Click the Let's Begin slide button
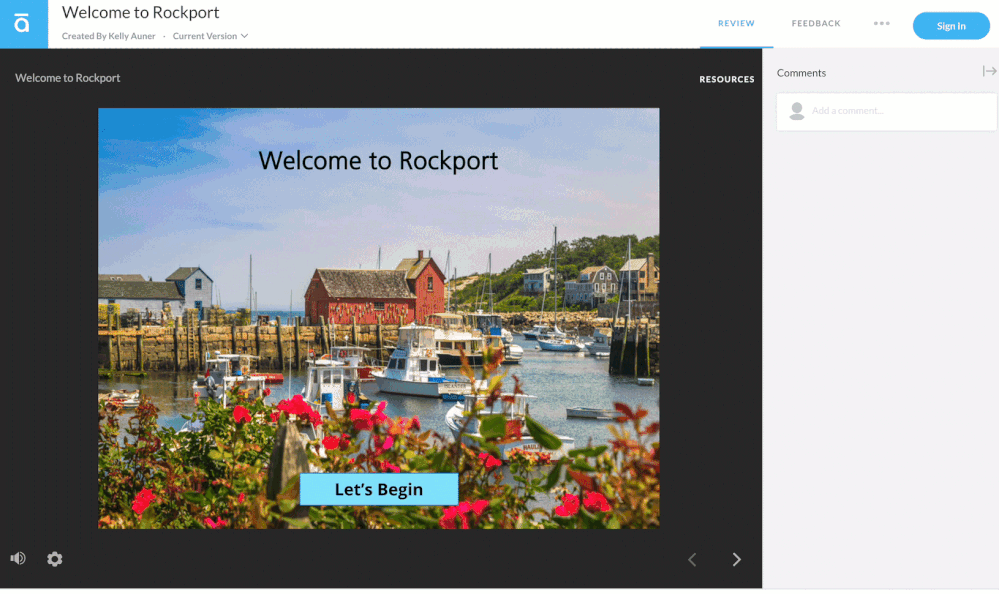This screenshot has height=594, width=999. tap(379, 489)
